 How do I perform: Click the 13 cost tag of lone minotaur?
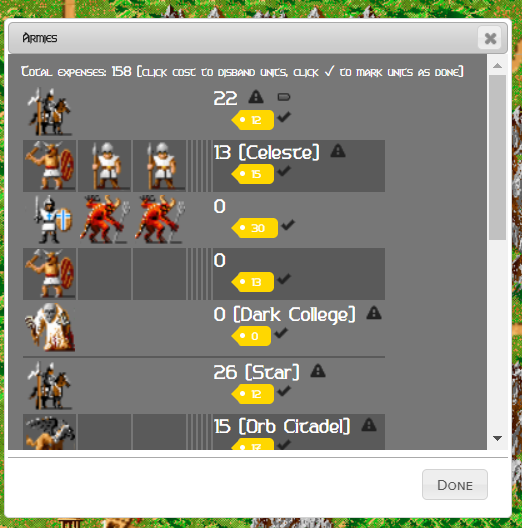tap(253, 282)
